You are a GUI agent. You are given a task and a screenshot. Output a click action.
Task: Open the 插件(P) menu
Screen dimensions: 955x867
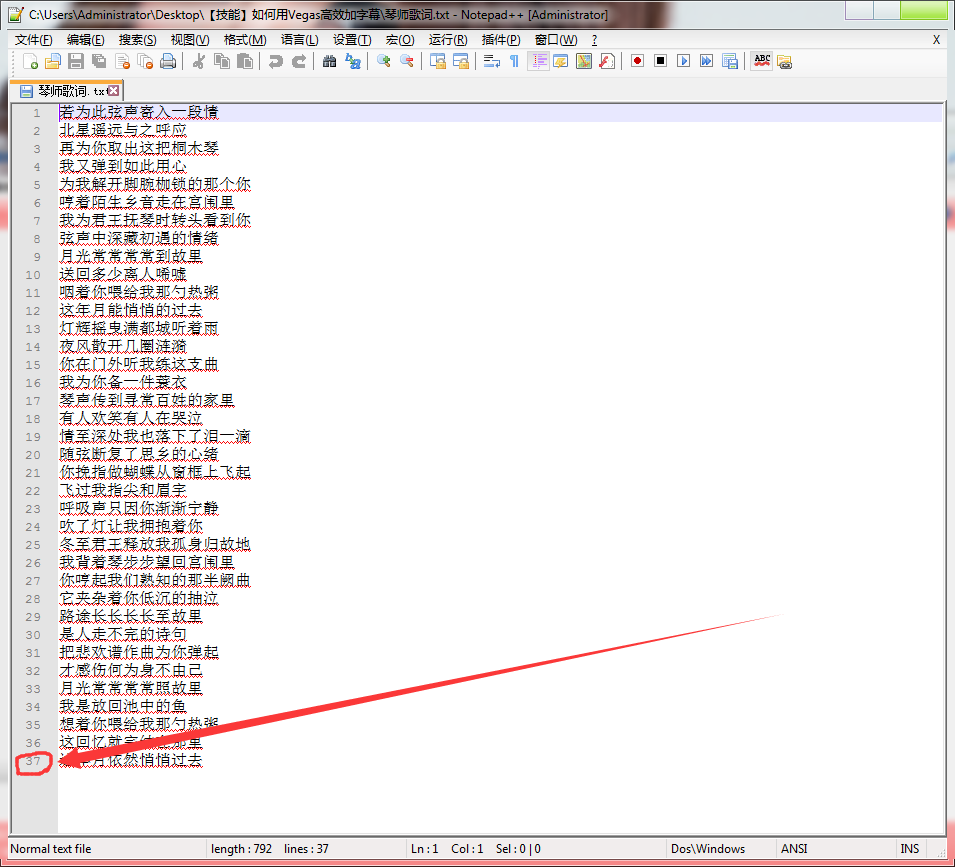coord(501,40)
